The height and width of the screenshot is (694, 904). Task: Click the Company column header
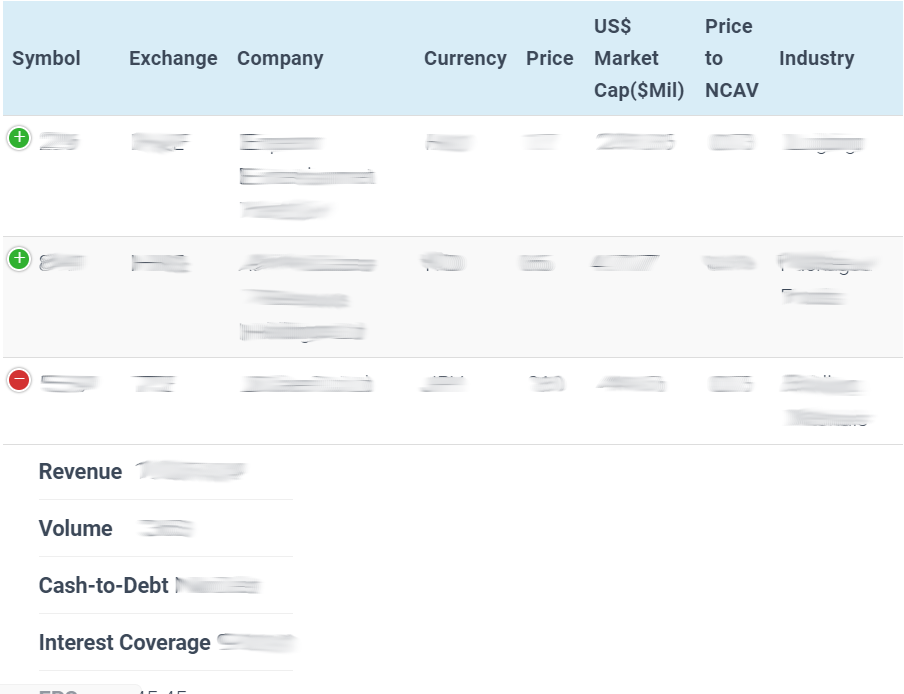pyautogui.click(x=280, y=58)
